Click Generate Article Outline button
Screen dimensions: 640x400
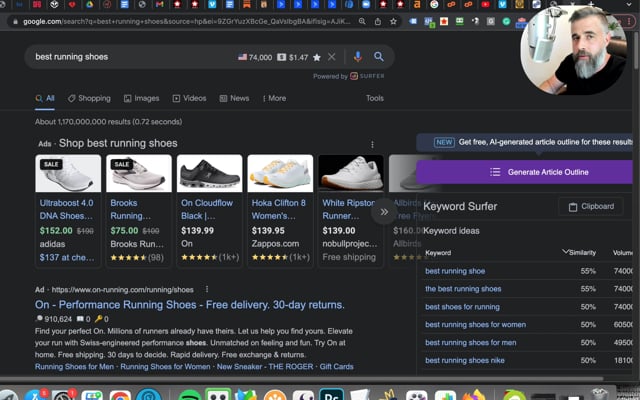tap(524, 172)
